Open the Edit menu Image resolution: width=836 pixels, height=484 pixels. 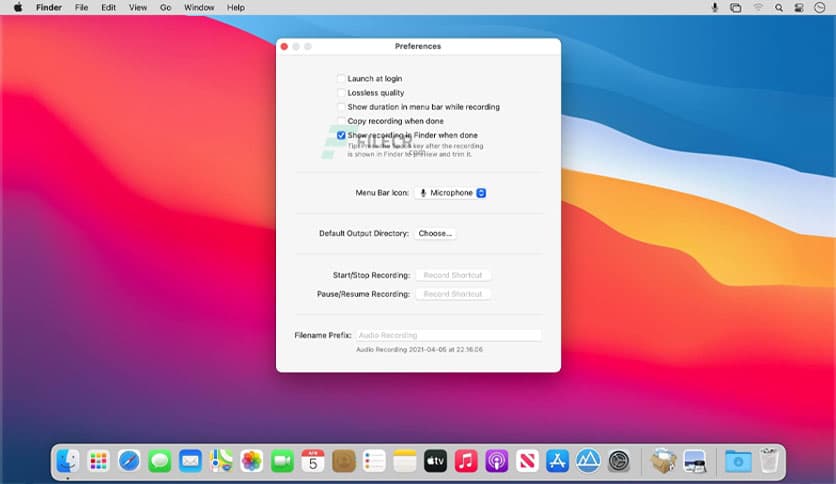(x=108, y=7)
